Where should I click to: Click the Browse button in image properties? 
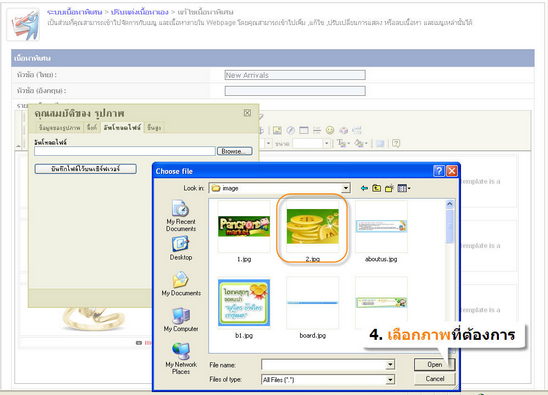point(235,151)
